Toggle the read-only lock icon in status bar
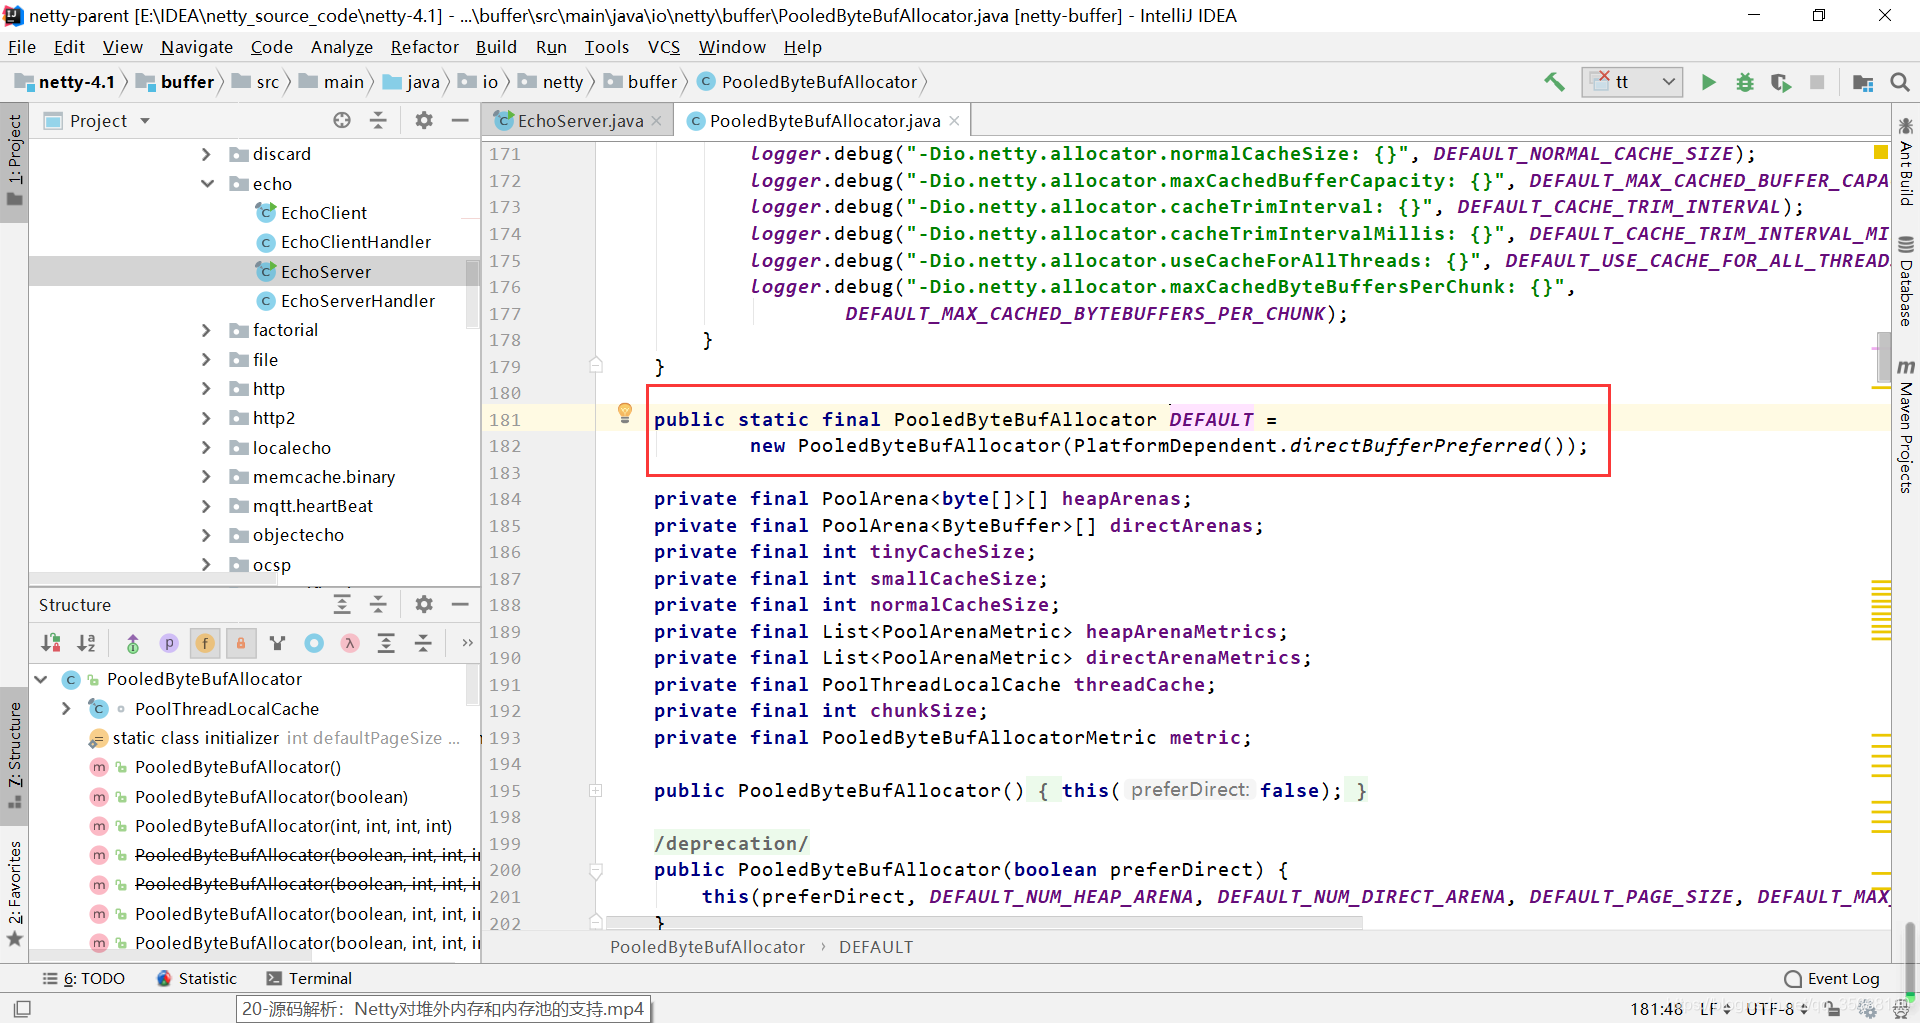 [x=1832, y=1009]
